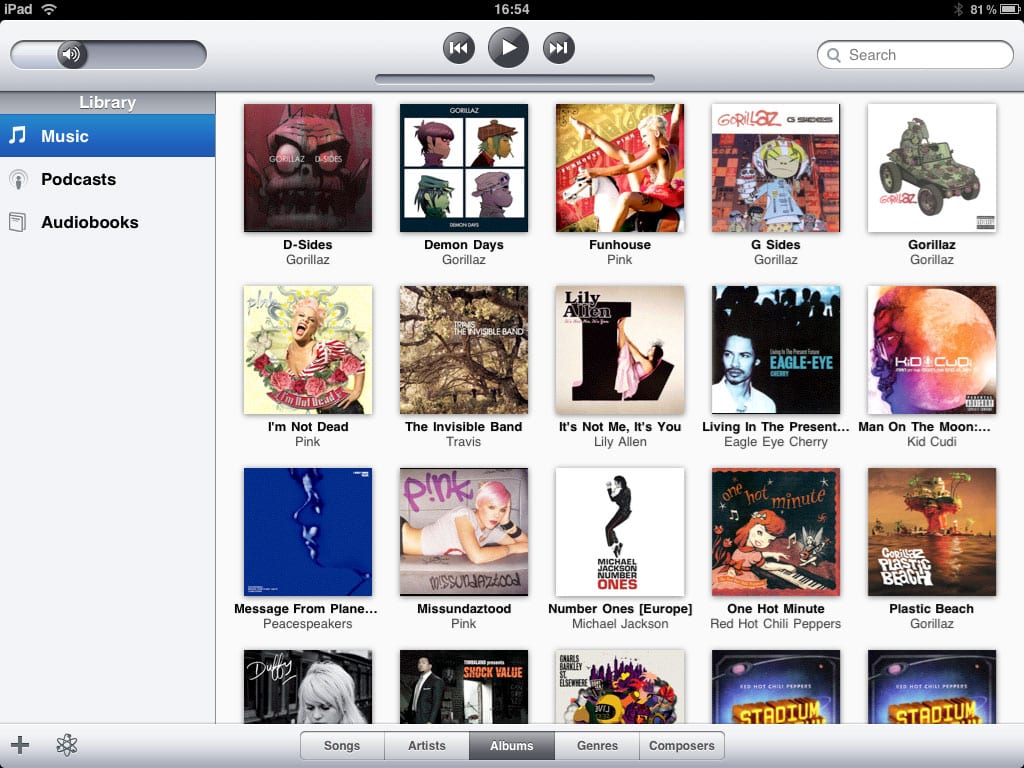Viewport: 1024px width, 768px height.
Task: Click the 'Travis' artist name
Action: 464,442
